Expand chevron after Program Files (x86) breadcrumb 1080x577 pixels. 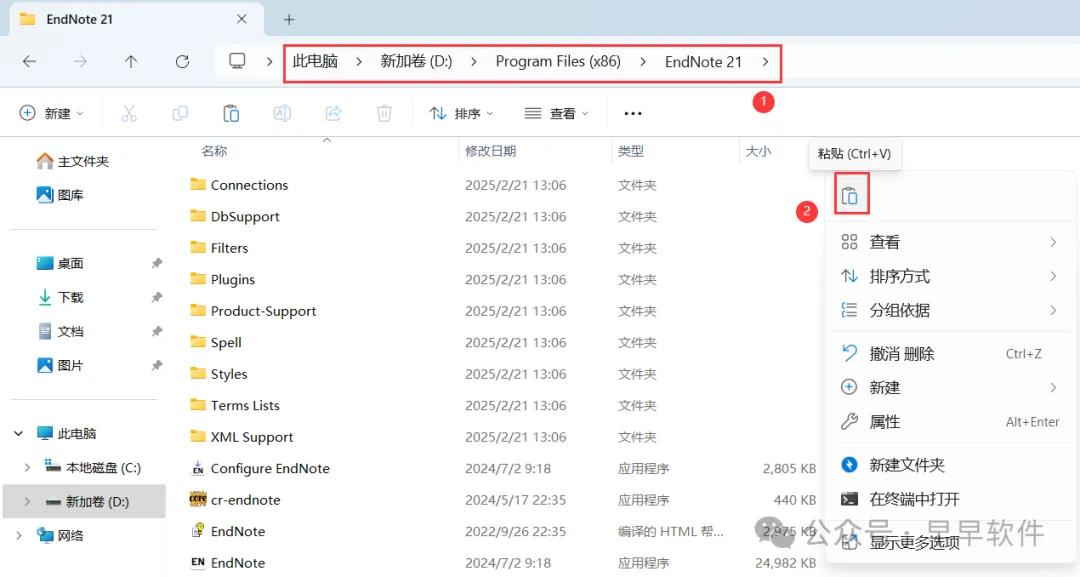[643, 62]
